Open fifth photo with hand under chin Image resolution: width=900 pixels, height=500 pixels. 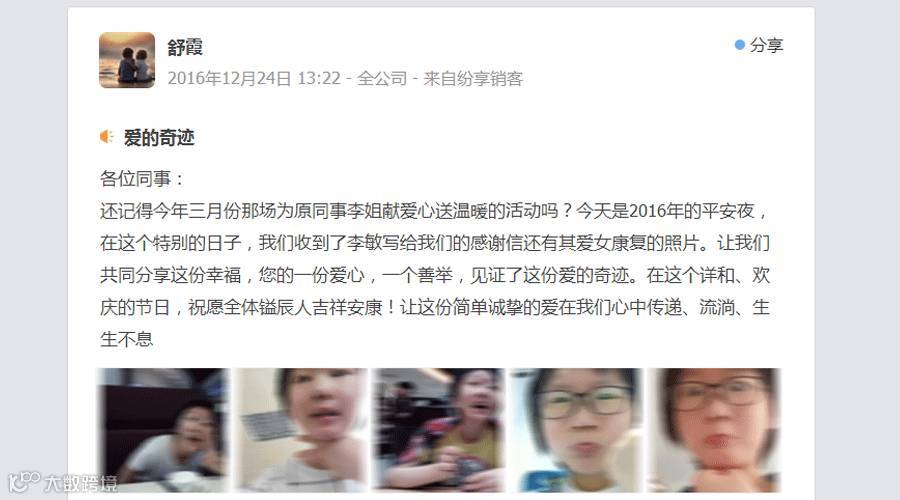[x=714, y=430]
